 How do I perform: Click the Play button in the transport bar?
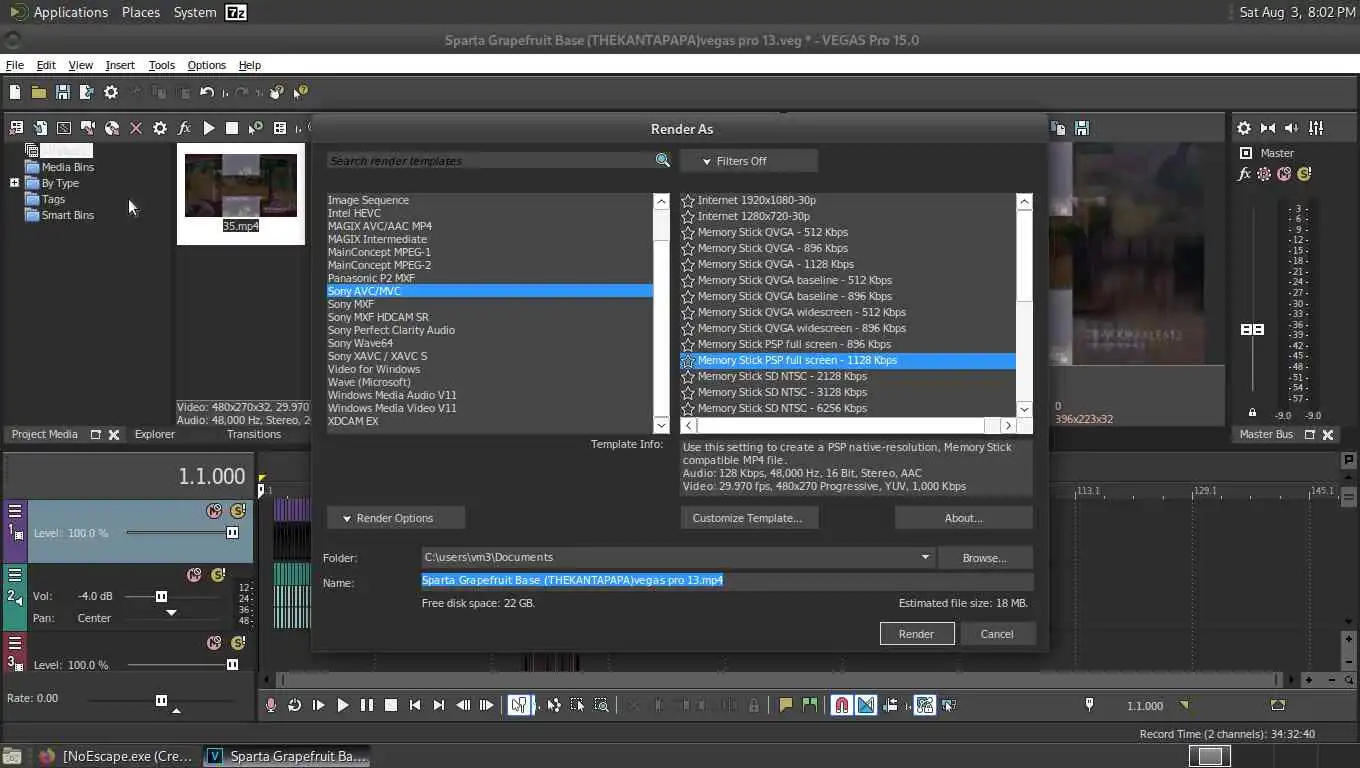point(342,705)
